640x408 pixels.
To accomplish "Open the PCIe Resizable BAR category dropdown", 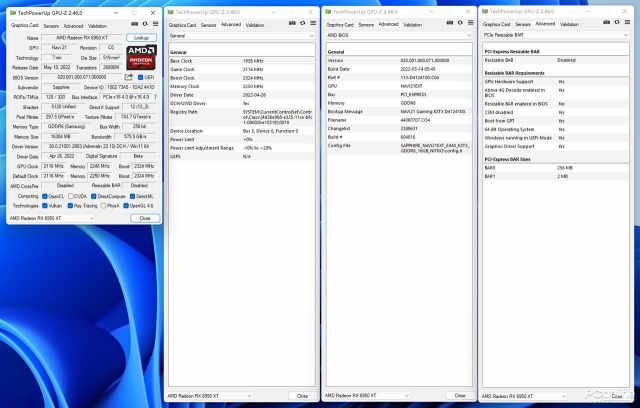I will (x=556, y=35).
